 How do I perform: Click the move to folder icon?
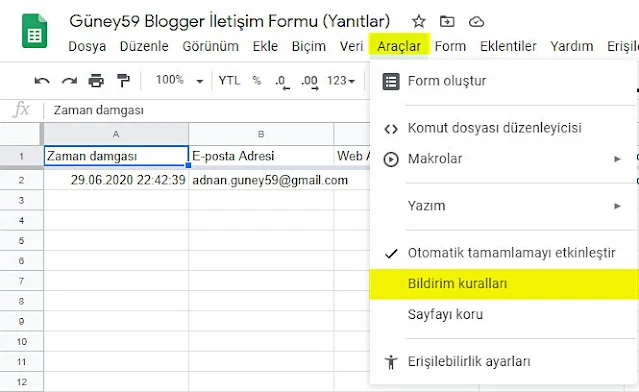pos(447,21)
